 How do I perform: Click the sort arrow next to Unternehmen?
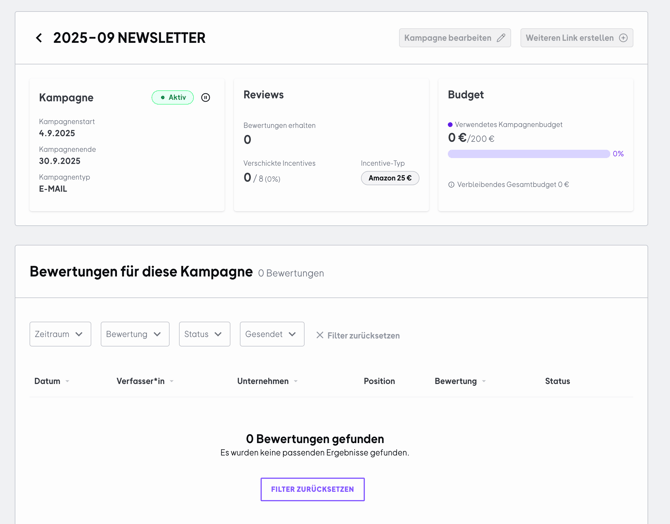[296, 381]
